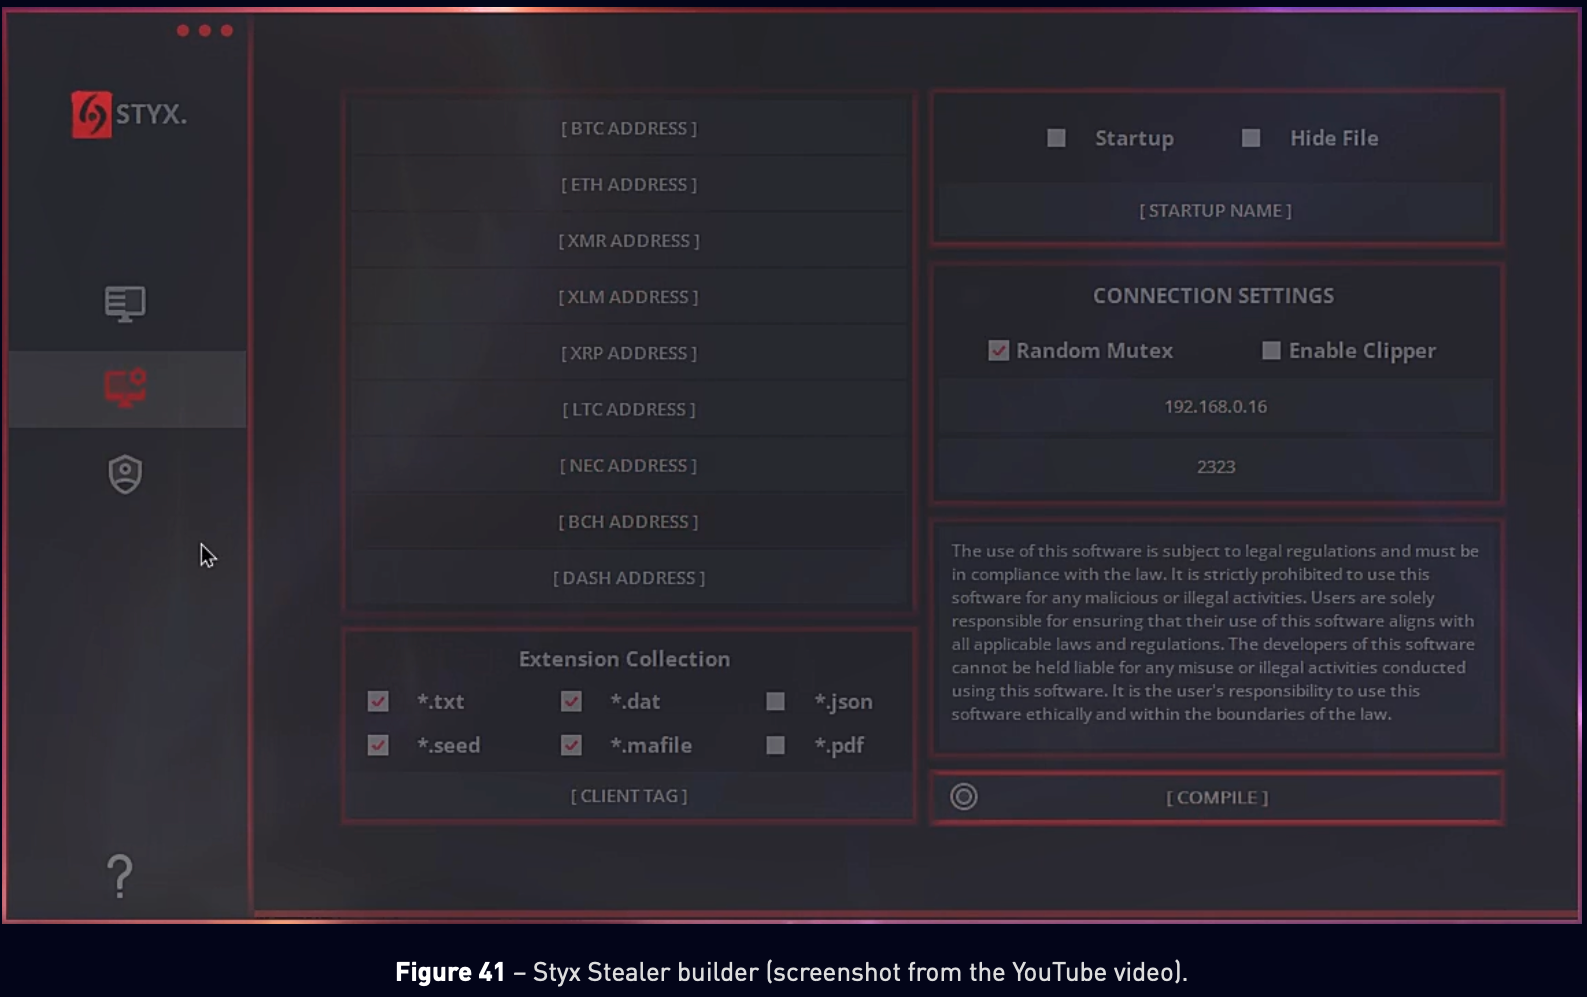Click the circular icon beside Compile
The height and width of the screenshot is (997, 1587).
pos(964,796)
